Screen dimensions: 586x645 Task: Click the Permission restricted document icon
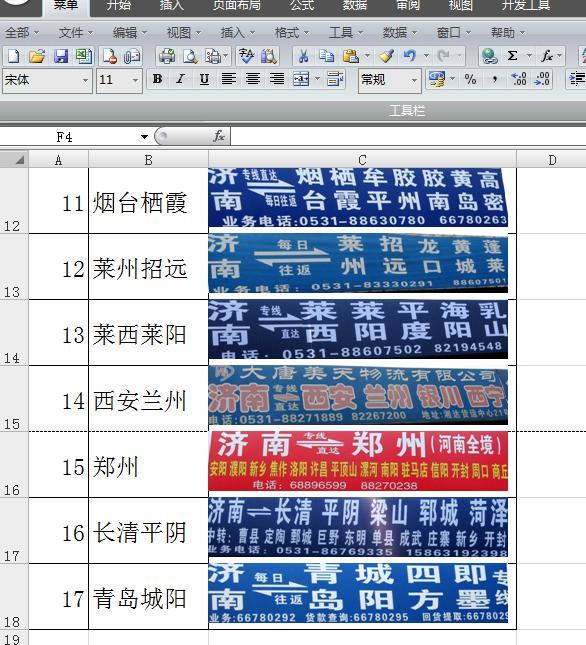coord(109,56)
